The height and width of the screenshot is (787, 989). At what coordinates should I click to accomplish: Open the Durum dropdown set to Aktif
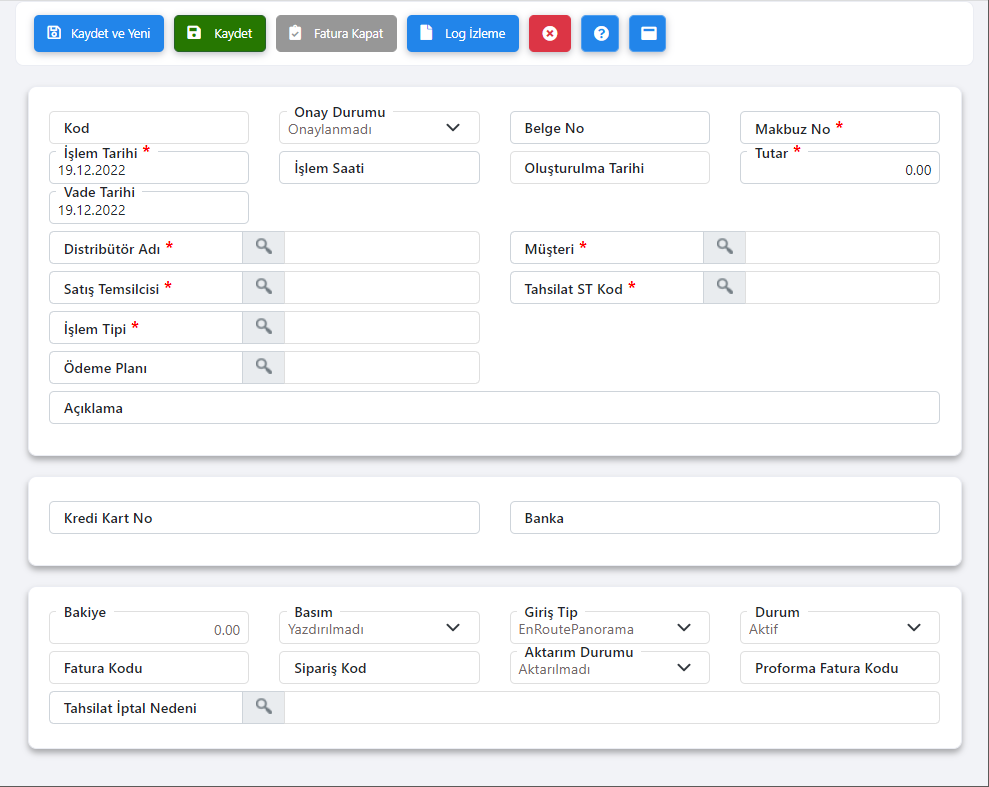tap(913, 628)
